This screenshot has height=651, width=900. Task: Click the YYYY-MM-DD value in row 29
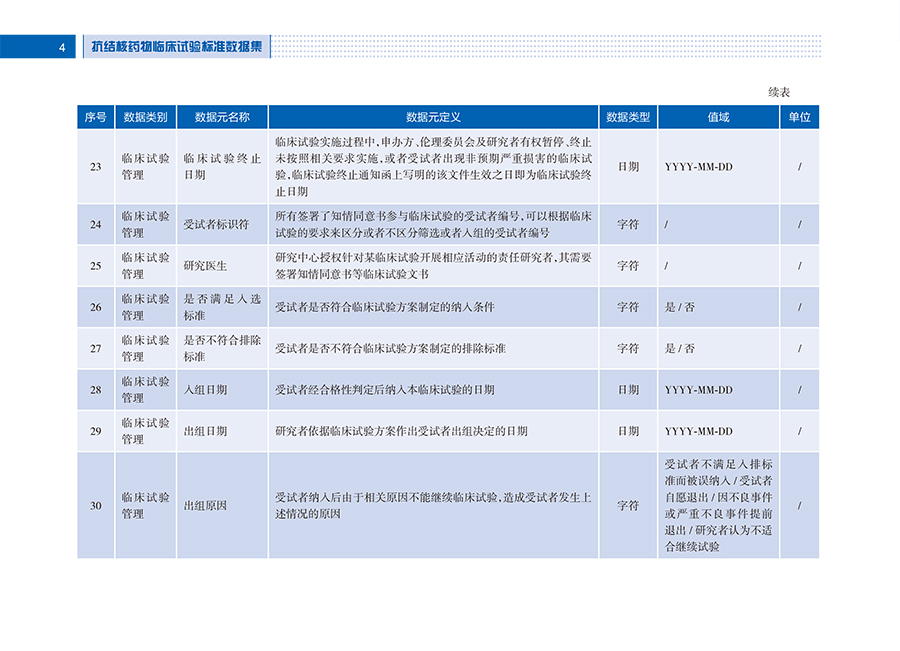click(699, 432)
